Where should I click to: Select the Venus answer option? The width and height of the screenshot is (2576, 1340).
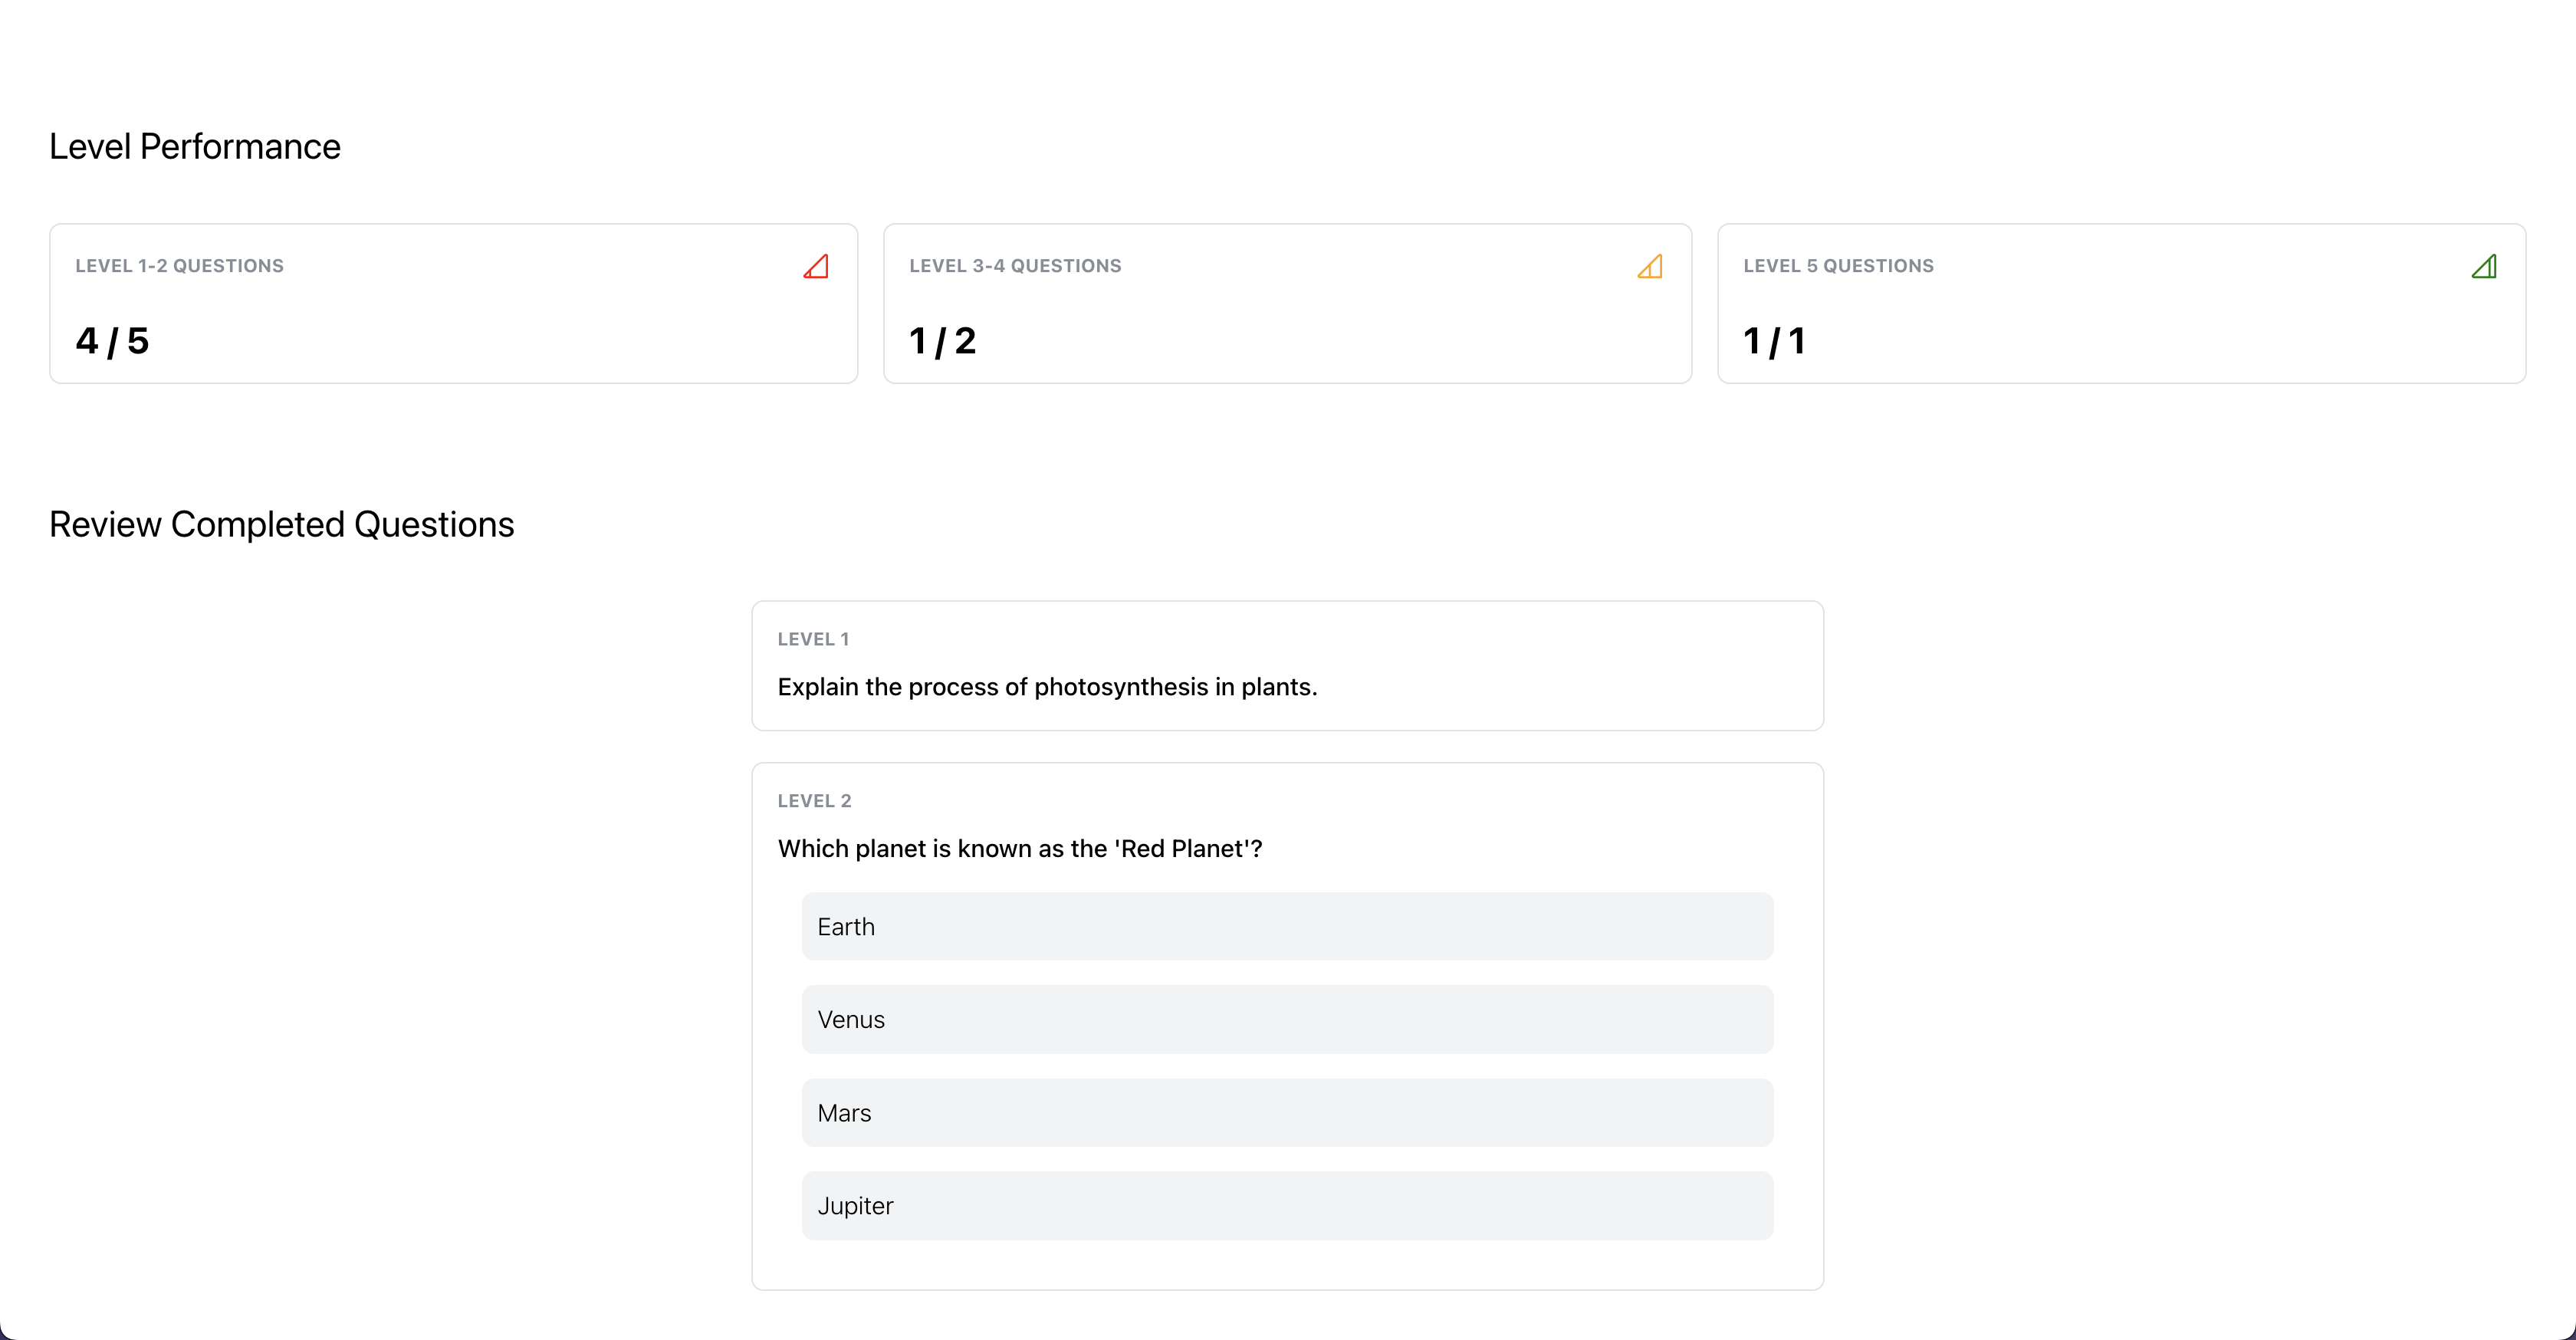click(1287, 1020)
